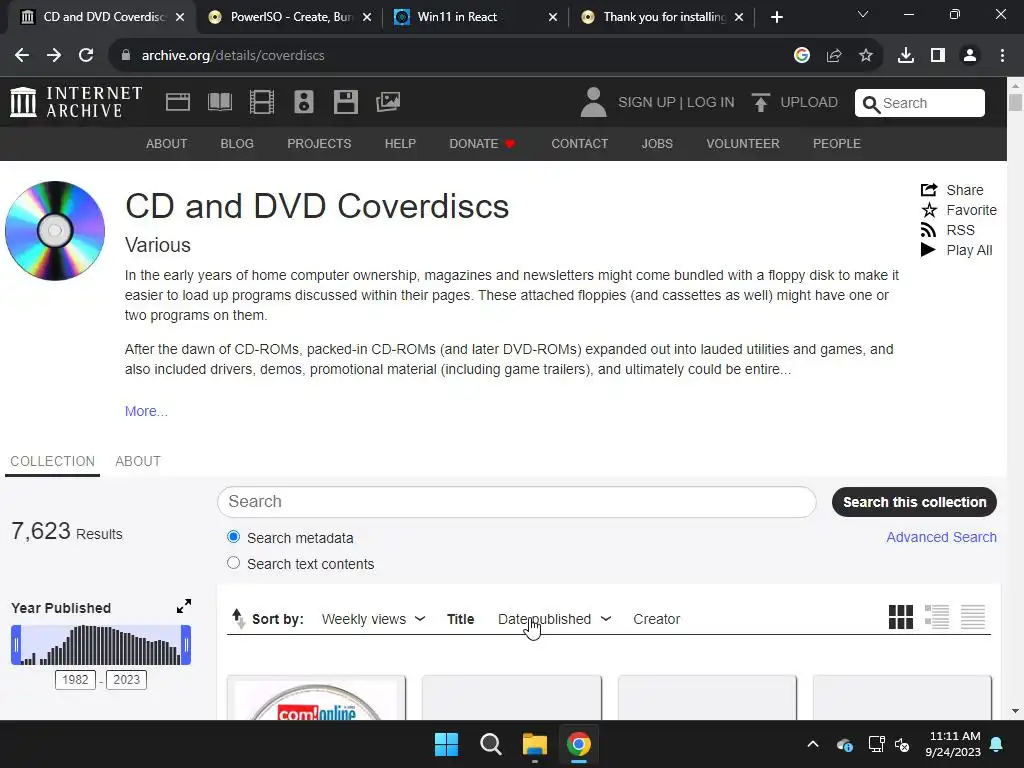
Task: Click the top Internet Archive search box
Action: [920, 103]
